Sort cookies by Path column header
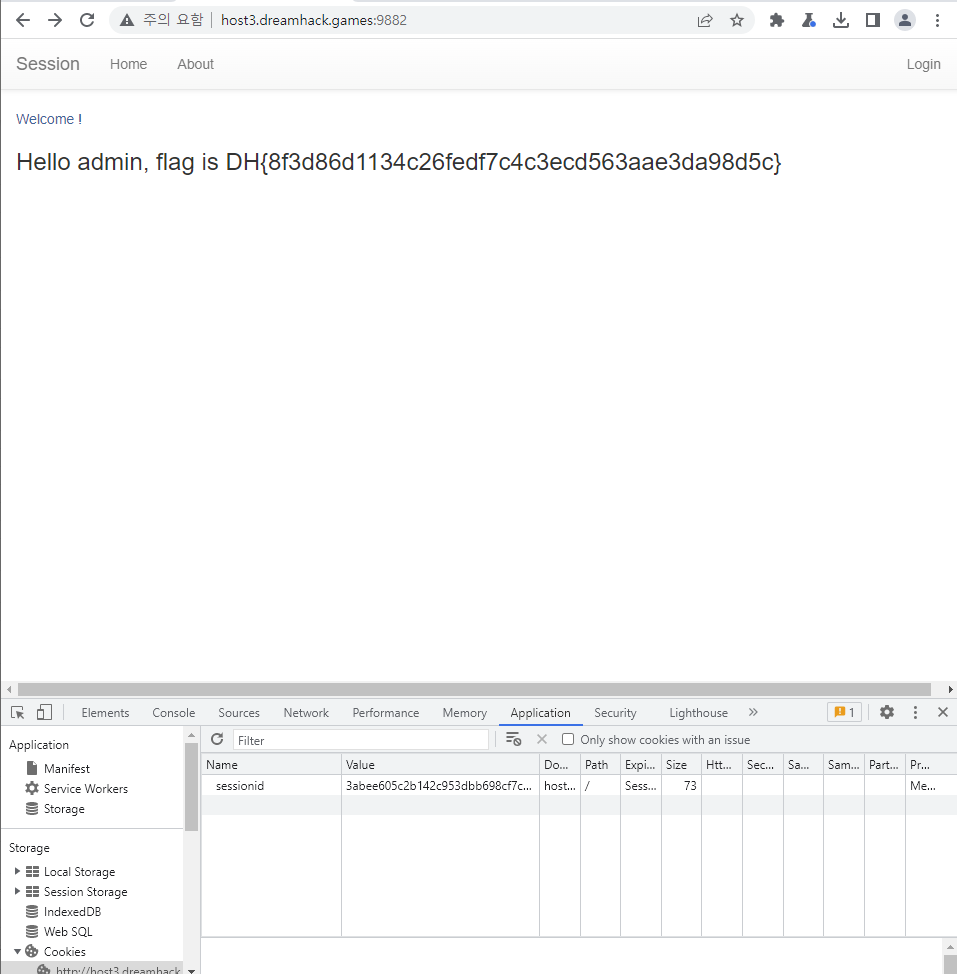957x974 pixels. click(601, 765)
